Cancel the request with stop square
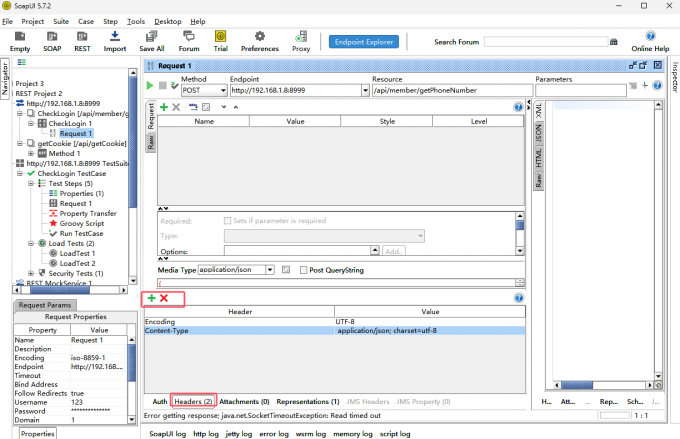The width and height of the screenshot is (680, 439). [163, 85]
